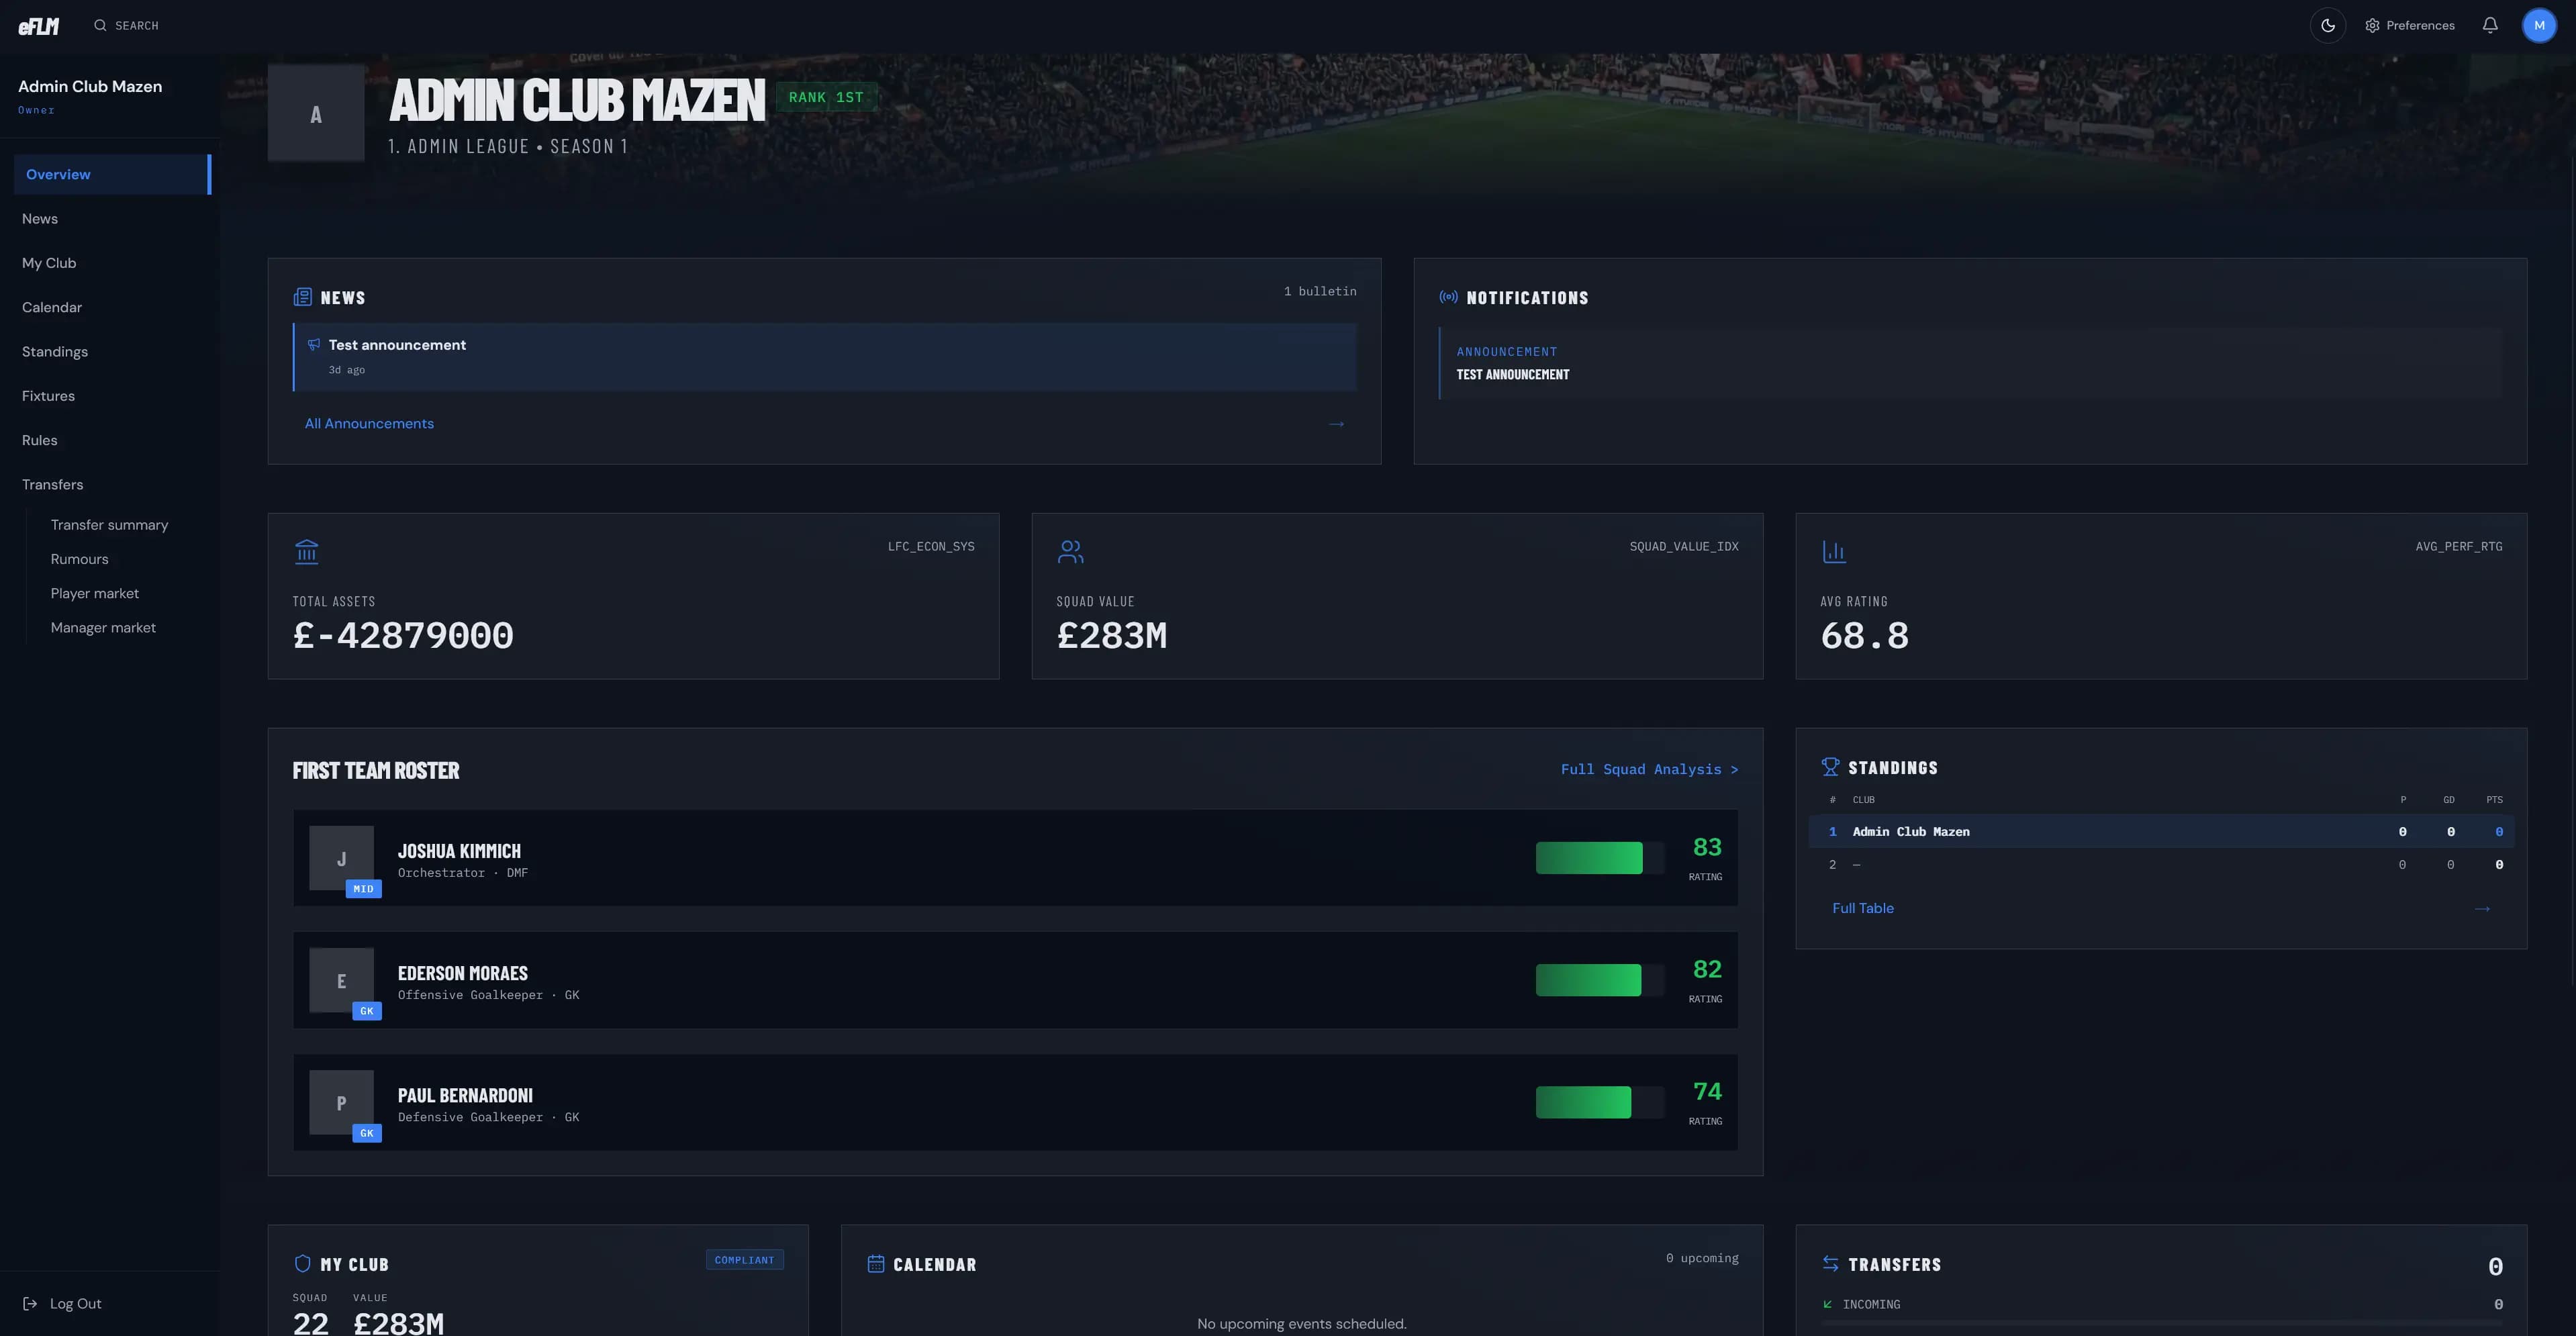Viewport: 2576px width, 1336px height.
Task: Click the Total Assets bank icon
Action: pyautogui.click(x=306, y=552)
